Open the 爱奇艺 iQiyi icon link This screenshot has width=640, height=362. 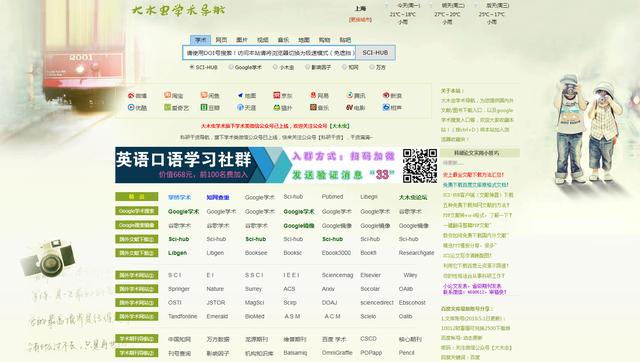(x=176, y=108)
